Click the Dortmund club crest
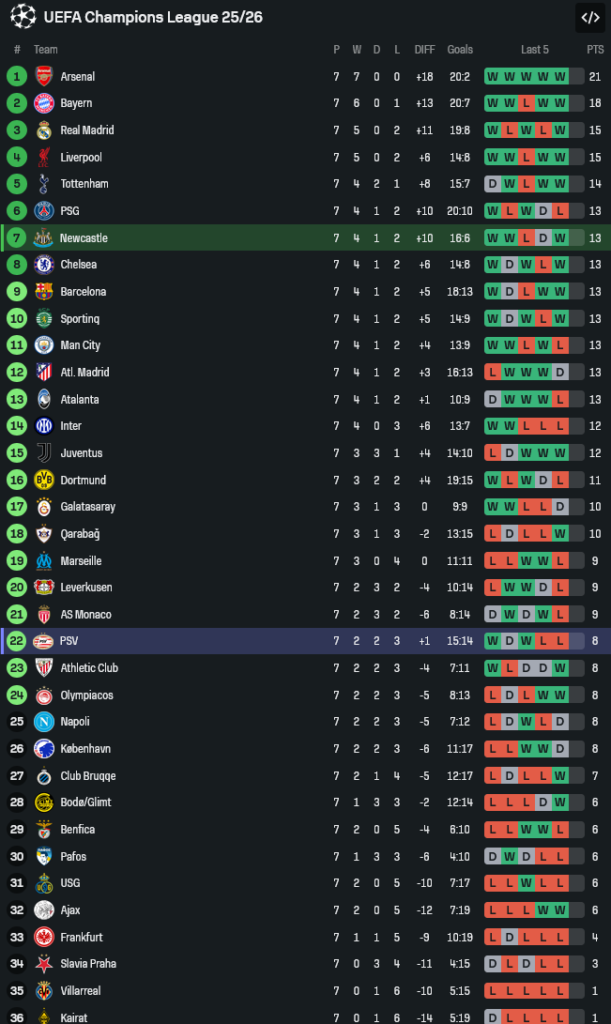 43,480
